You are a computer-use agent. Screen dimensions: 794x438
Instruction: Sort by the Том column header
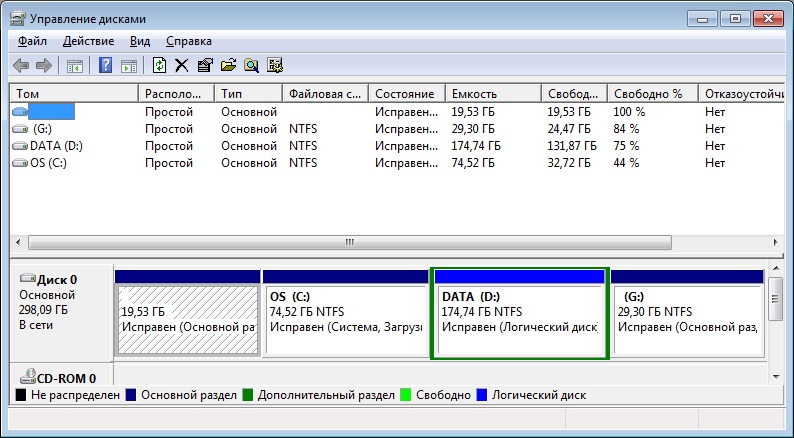coord(74,94)
